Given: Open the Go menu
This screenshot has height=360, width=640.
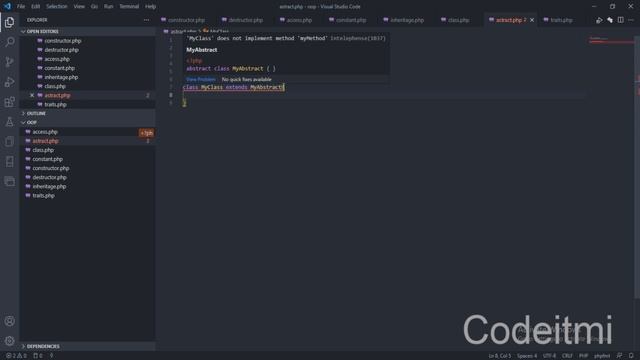Looking at the screenshot, I should pos(94,6).
